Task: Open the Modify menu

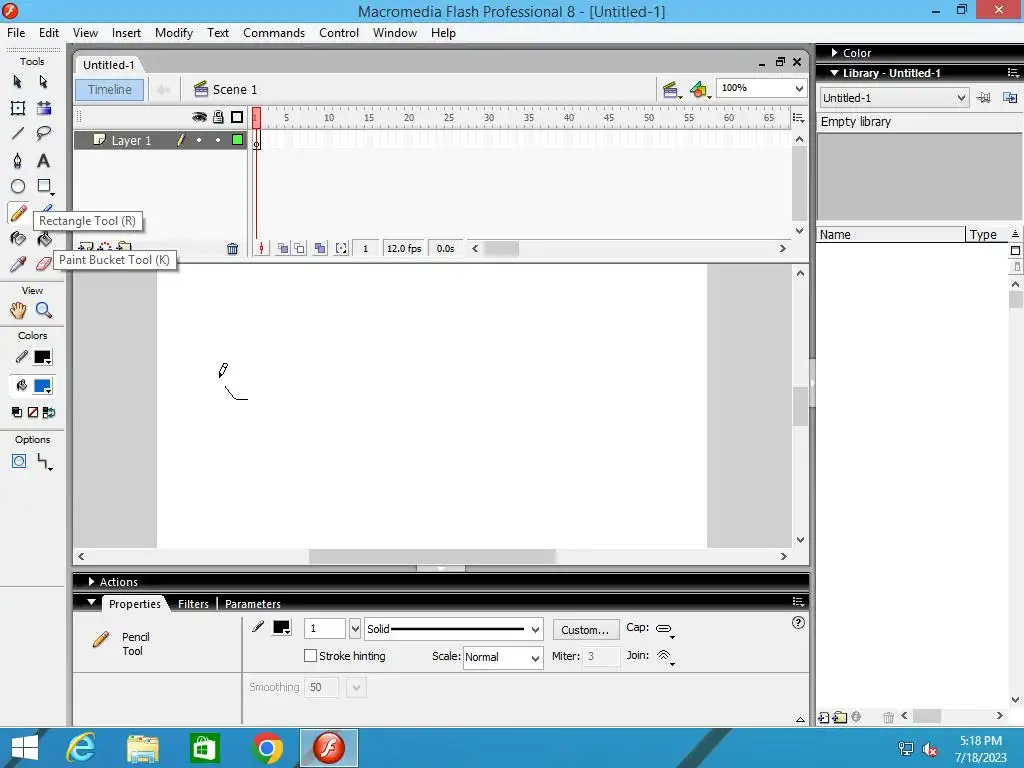Action: click(x=174, y=33)
